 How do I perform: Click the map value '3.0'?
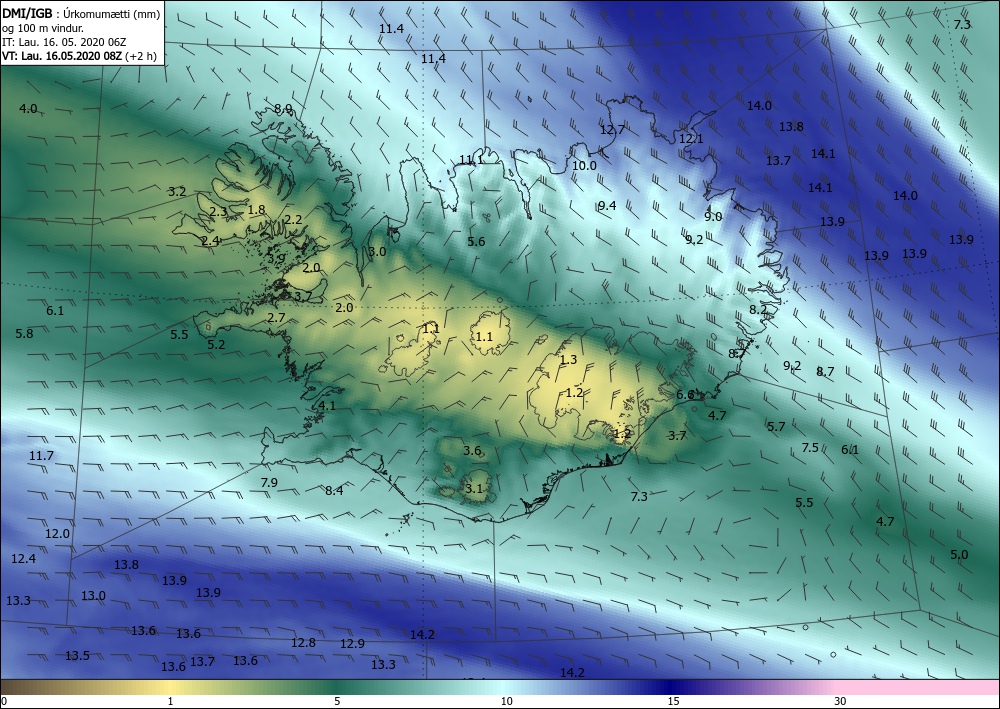[378, 251]
